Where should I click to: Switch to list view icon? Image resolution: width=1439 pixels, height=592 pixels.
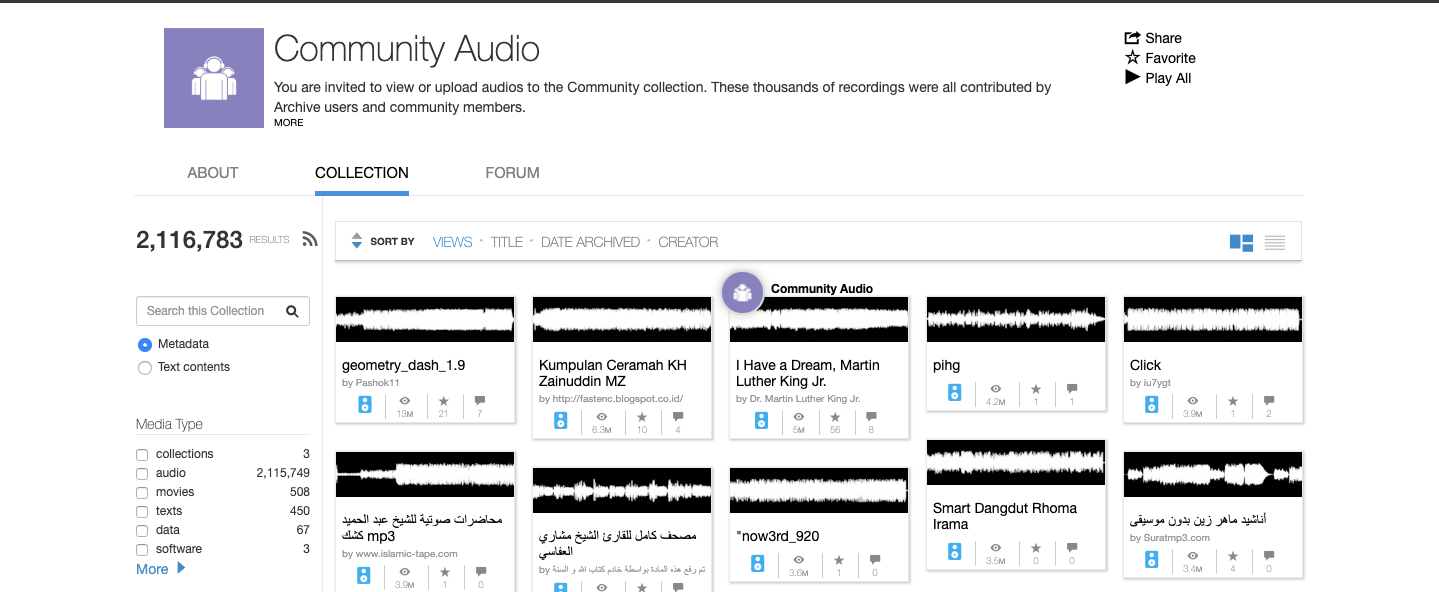[x=1274, y=242]
